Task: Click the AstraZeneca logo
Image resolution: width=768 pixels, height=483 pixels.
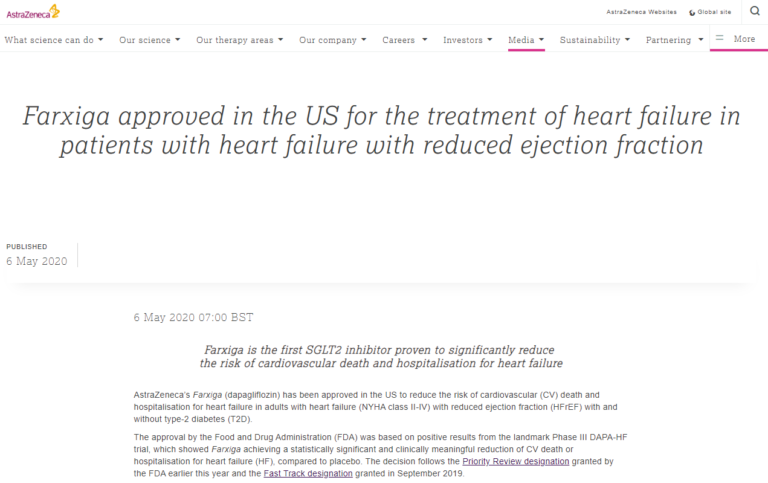Action: coord(33,11)
